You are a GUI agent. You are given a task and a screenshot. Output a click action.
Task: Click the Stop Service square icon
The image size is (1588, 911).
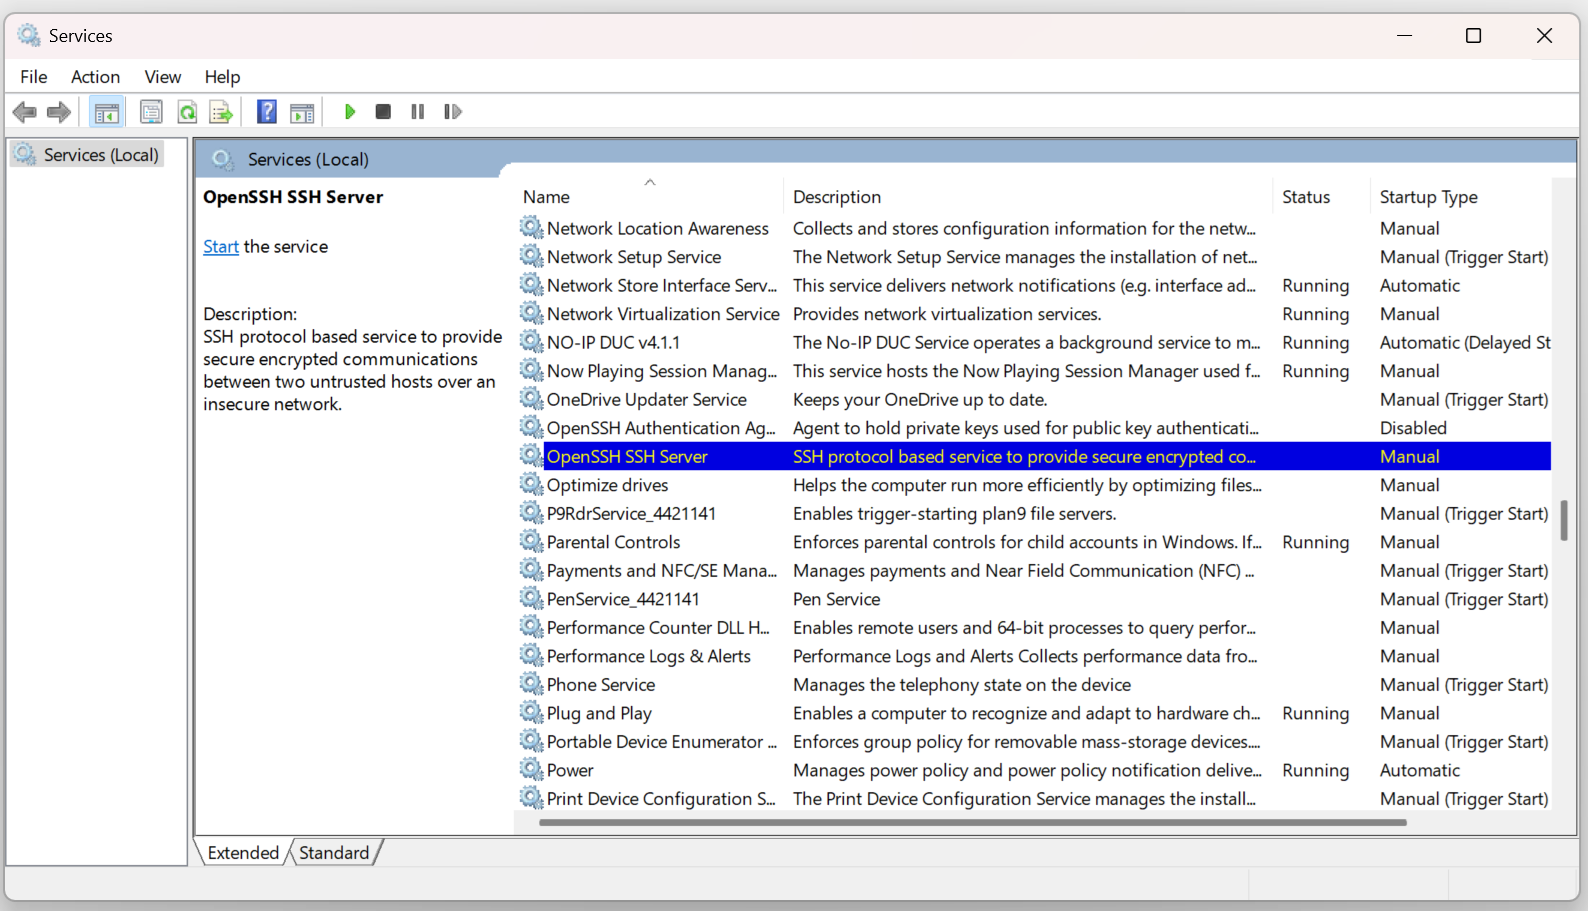[x=383, y=112]
